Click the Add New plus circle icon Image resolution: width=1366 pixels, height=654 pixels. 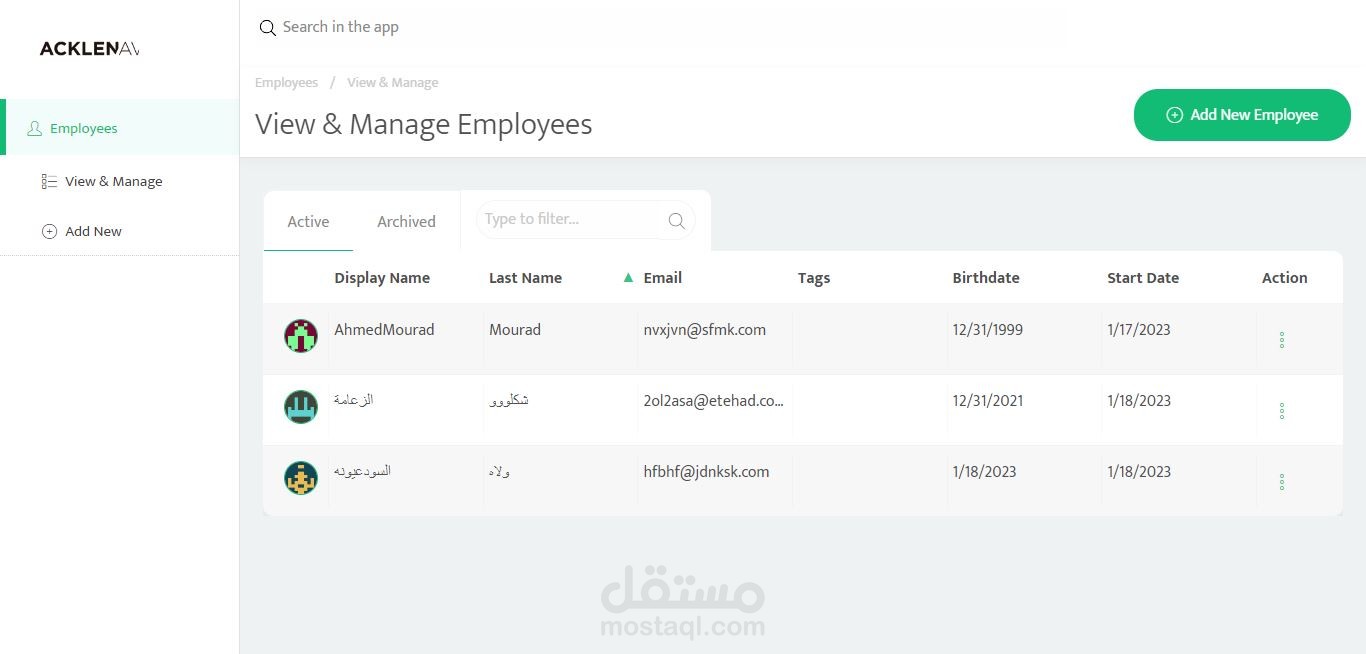tap(49, 231)
